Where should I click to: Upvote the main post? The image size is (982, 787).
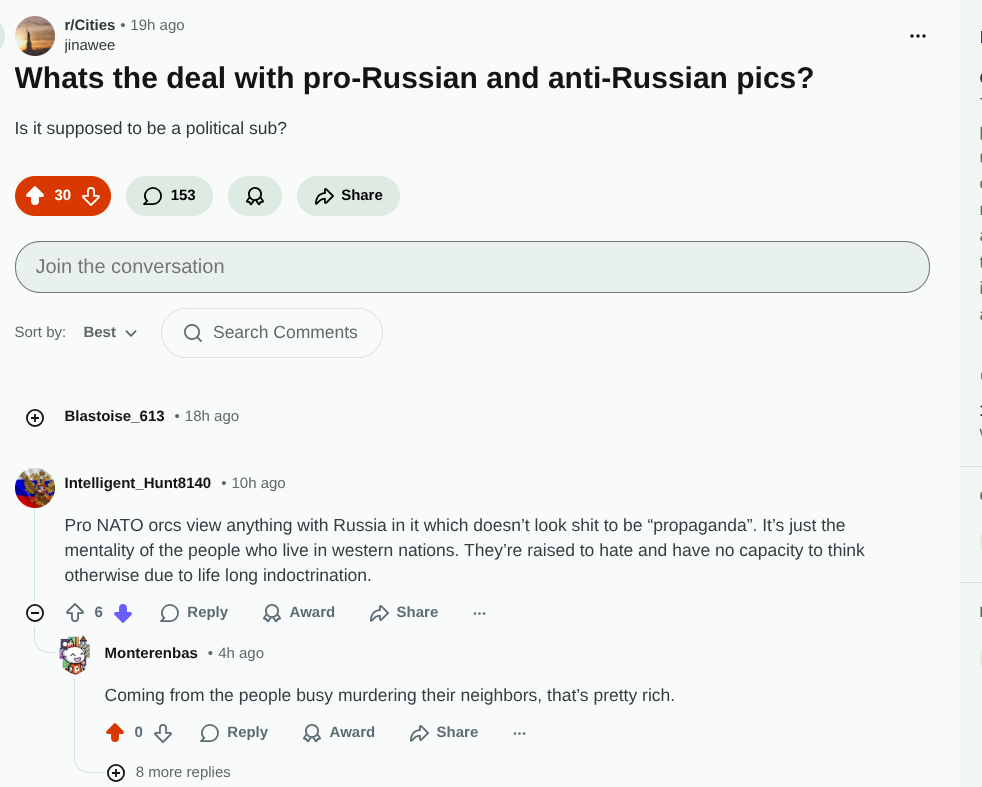point(35,196)
